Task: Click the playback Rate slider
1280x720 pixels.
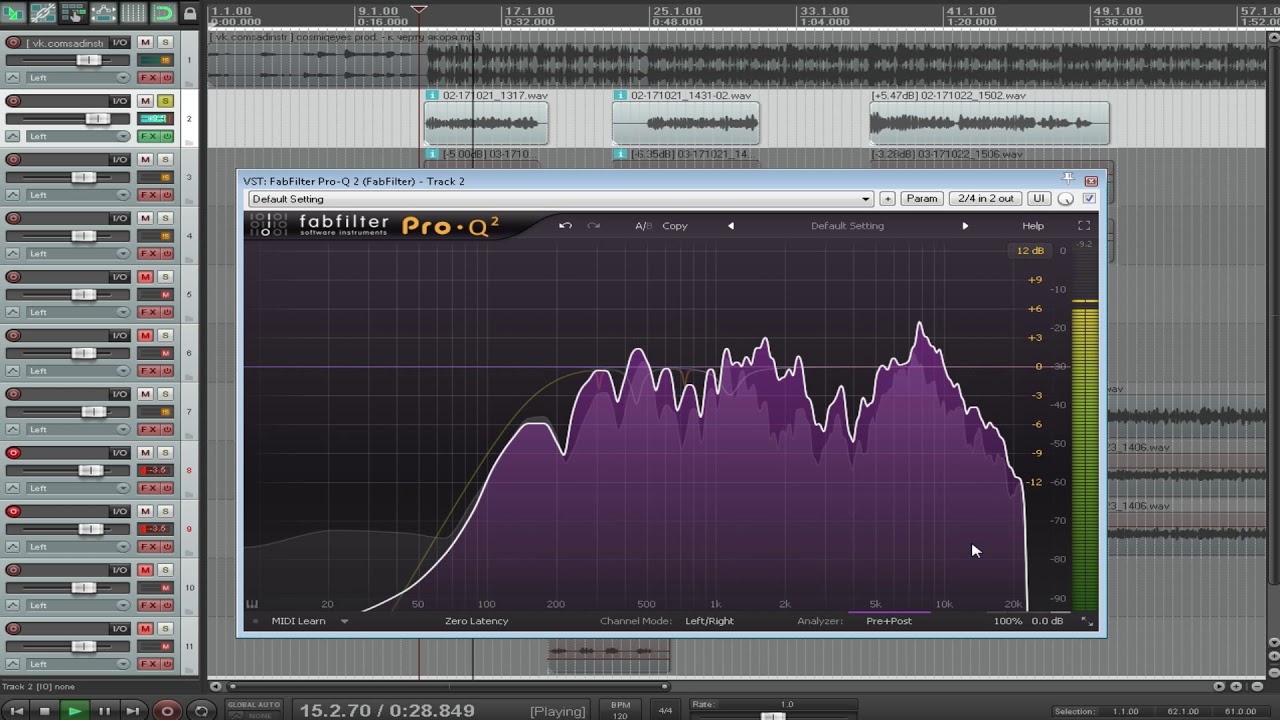Action: click(772, 715)
